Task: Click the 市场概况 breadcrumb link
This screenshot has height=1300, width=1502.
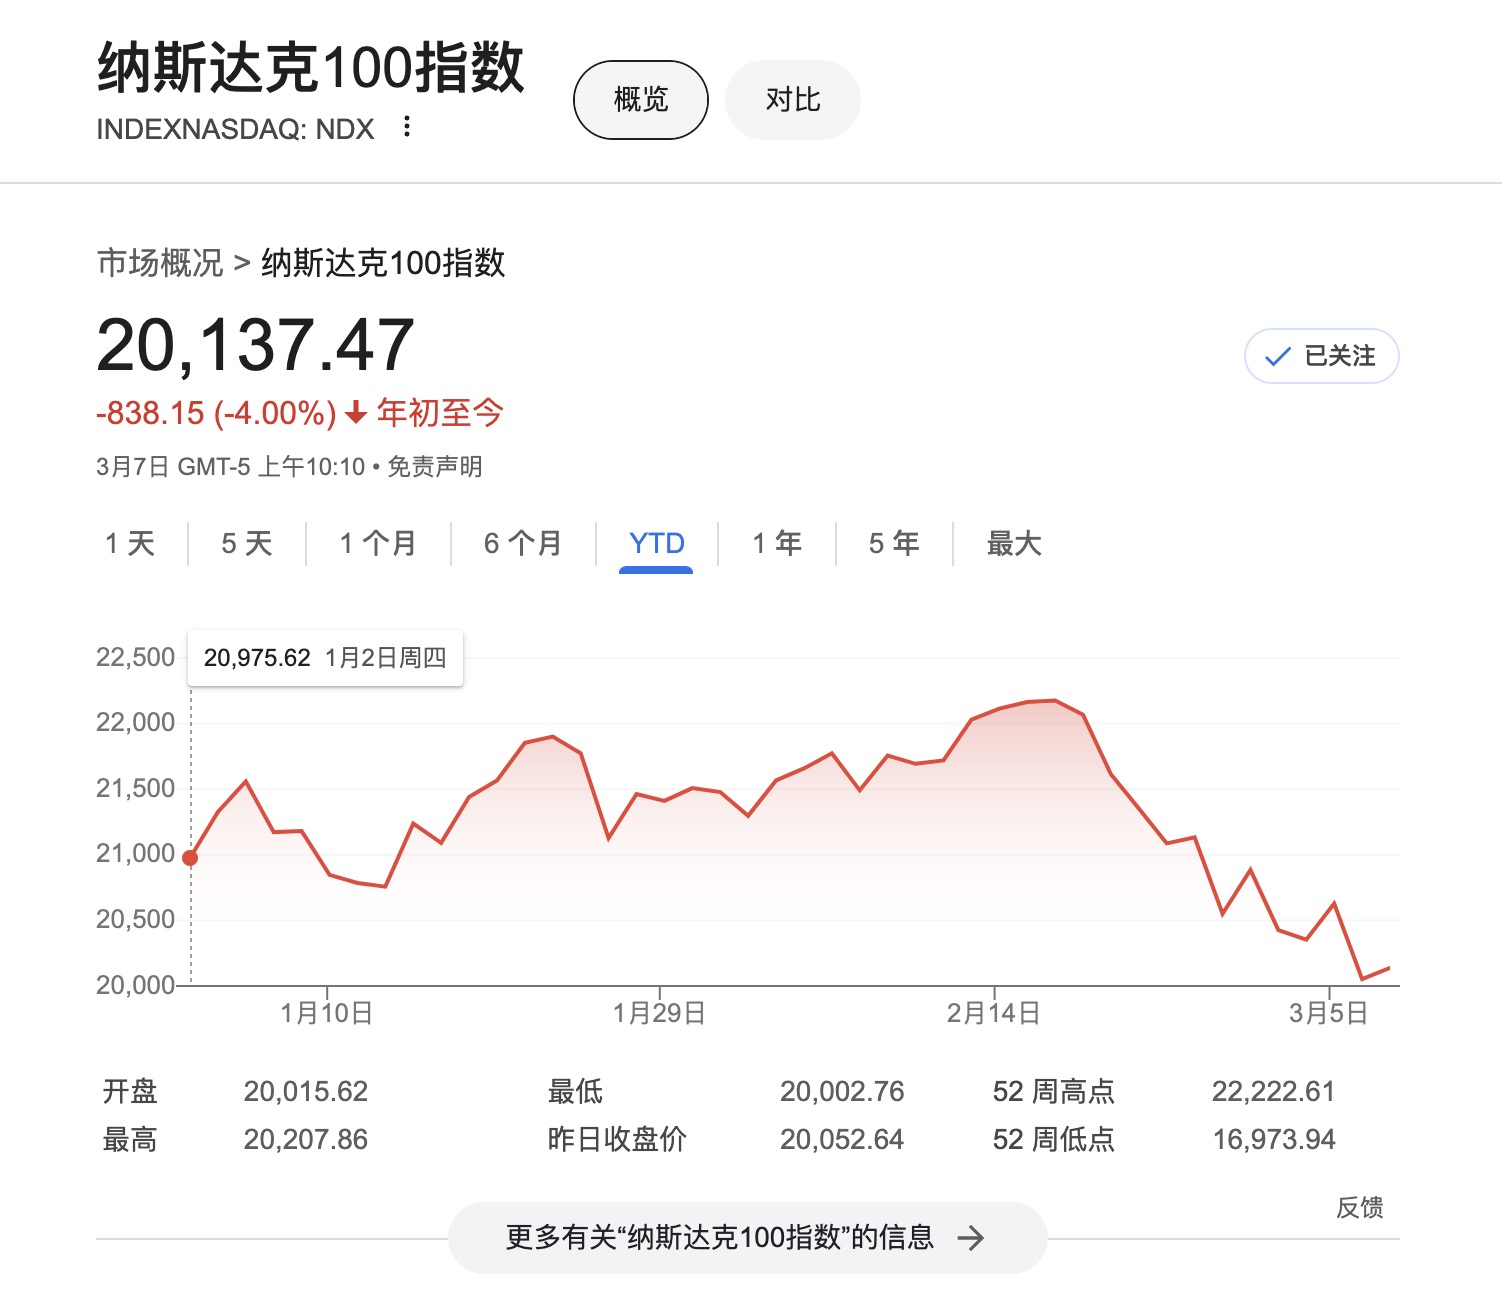Action: 160,263
